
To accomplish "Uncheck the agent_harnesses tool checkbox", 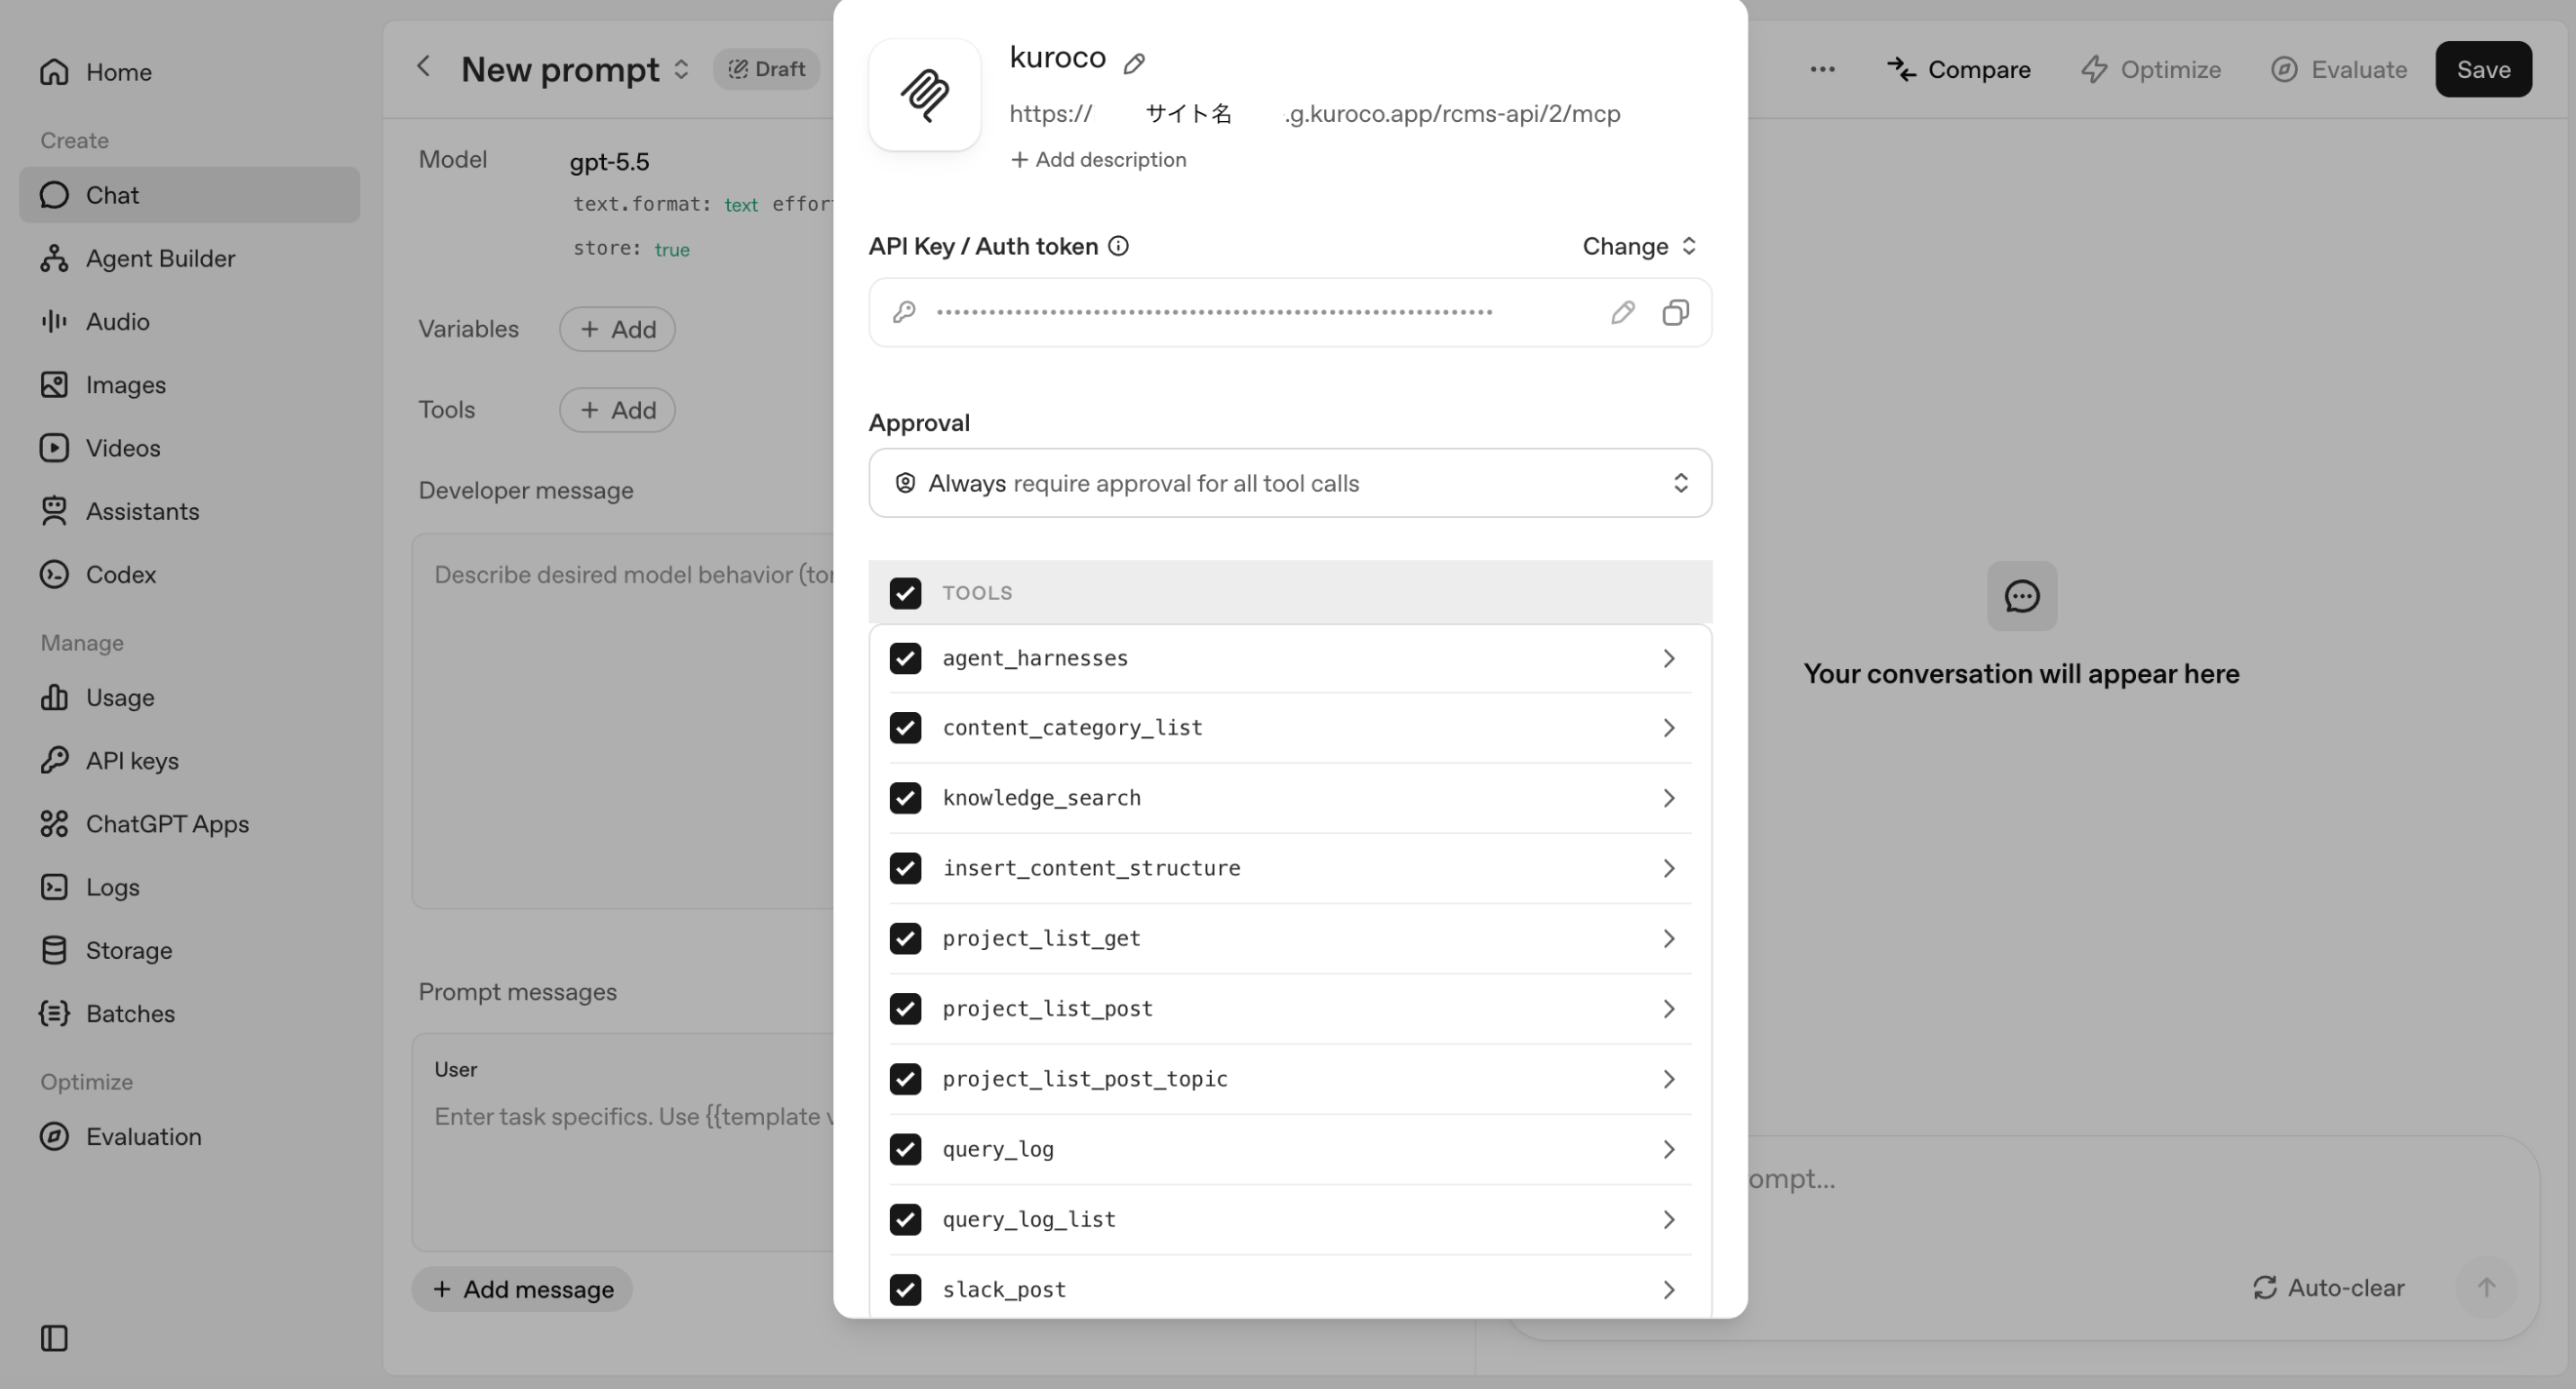I will coord(905,658).
